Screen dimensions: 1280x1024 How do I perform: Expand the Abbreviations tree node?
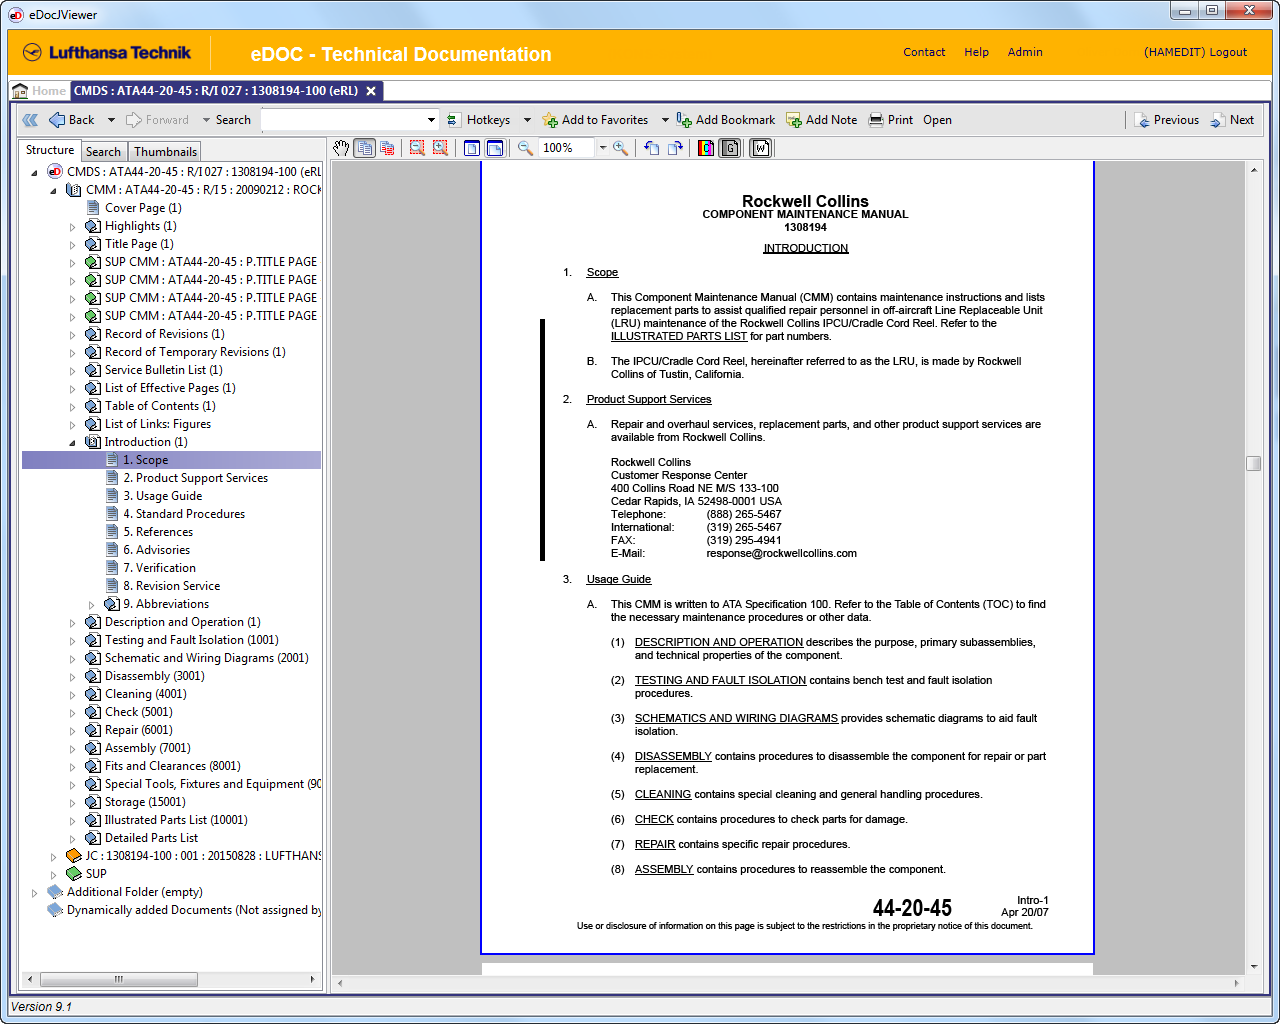[91, 605]
